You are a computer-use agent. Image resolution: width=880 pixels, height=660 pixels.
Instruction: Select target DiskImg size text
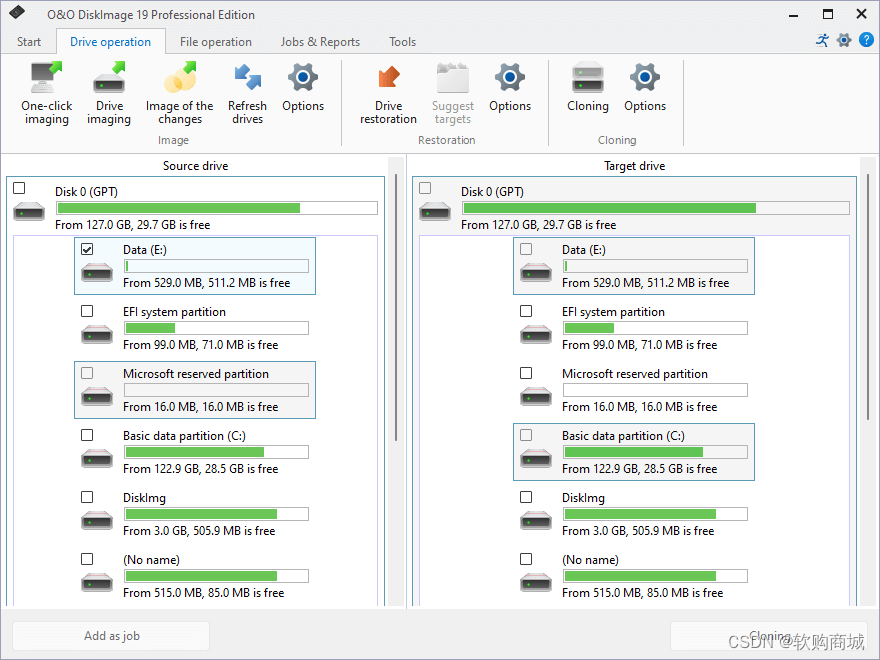[x=638, y=531]
